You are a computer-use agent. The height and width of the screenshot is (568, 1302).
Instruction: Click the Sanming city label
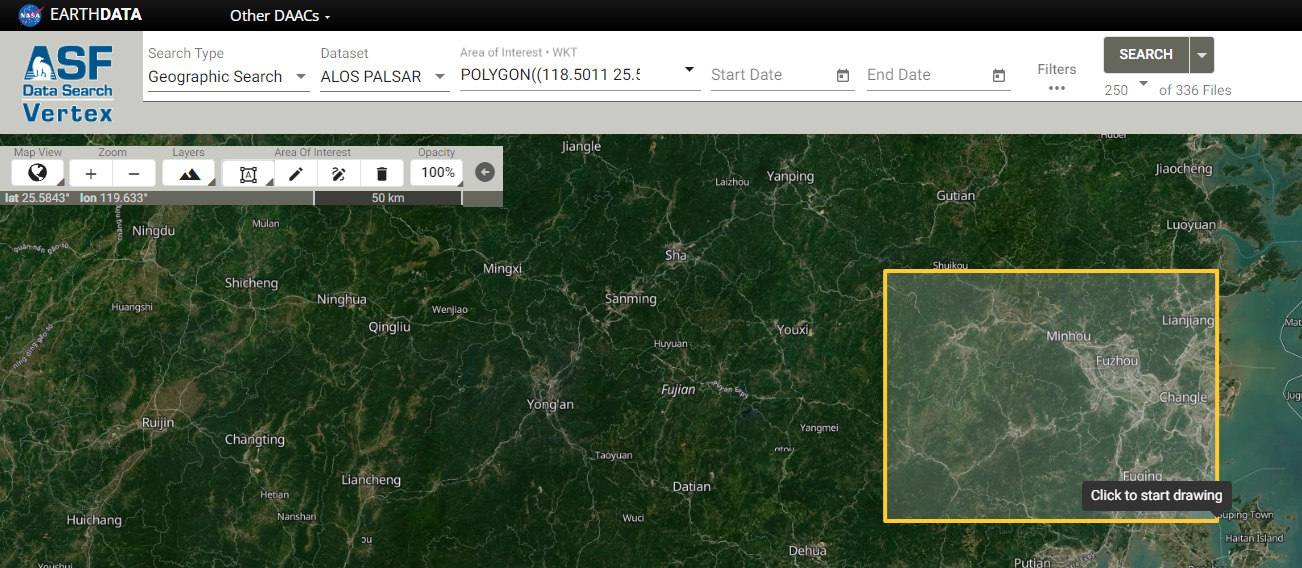point(631,299)
